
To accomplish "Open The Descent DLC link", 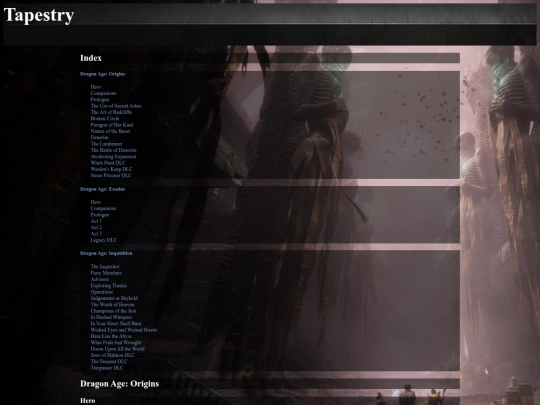I will (109, 362).
